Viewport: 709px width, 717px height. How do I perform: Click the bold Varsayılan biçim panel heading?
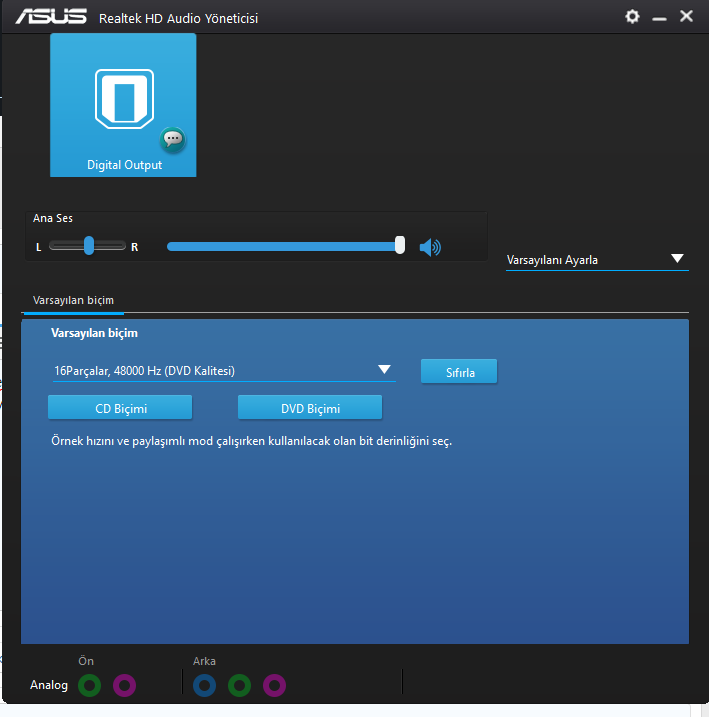click(x=94, y=333)
